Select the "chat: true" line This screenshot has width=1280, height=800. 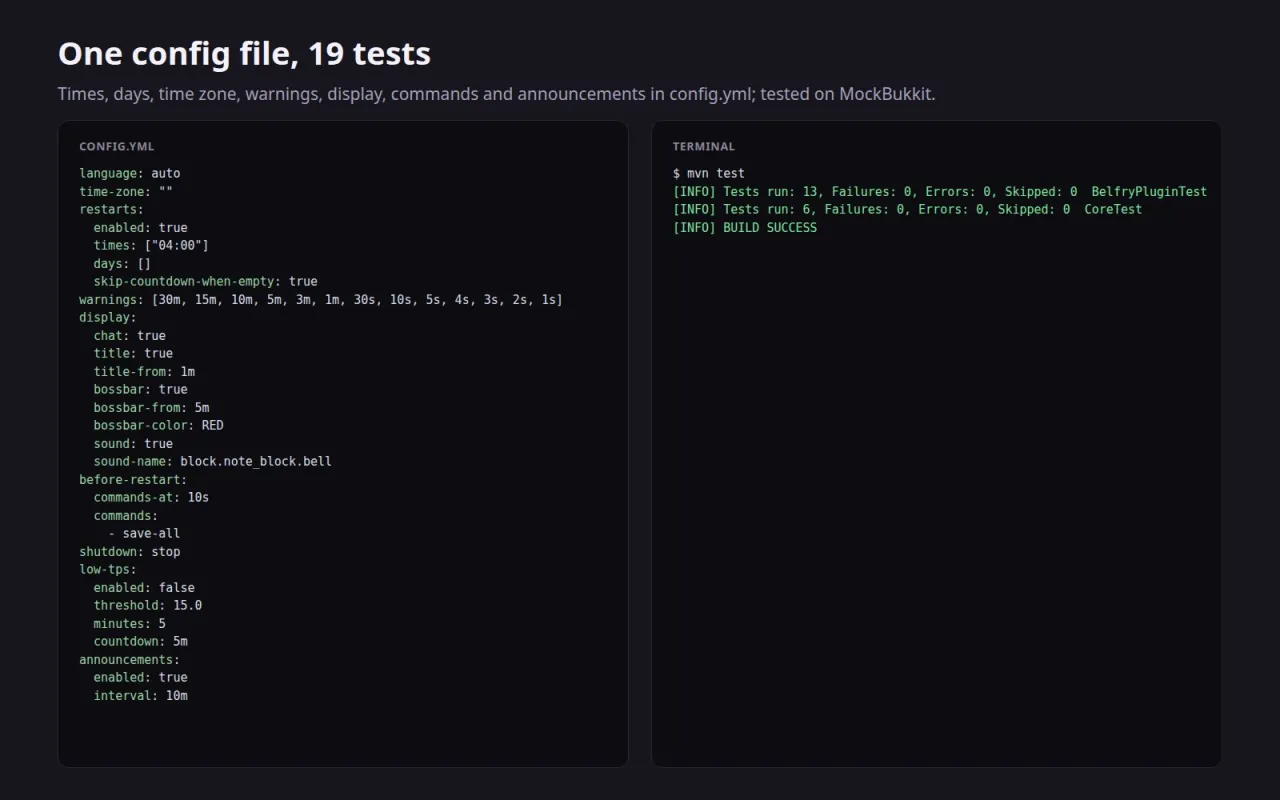point(130,335)
